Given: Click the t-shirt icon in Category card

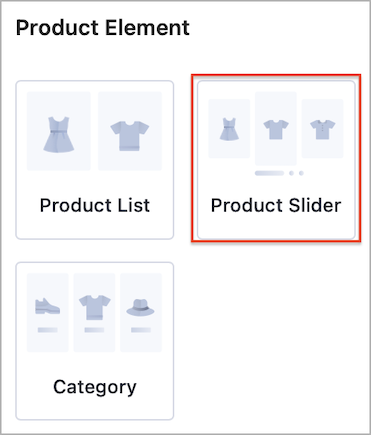Looking at the screenshot, I should 94,307.
